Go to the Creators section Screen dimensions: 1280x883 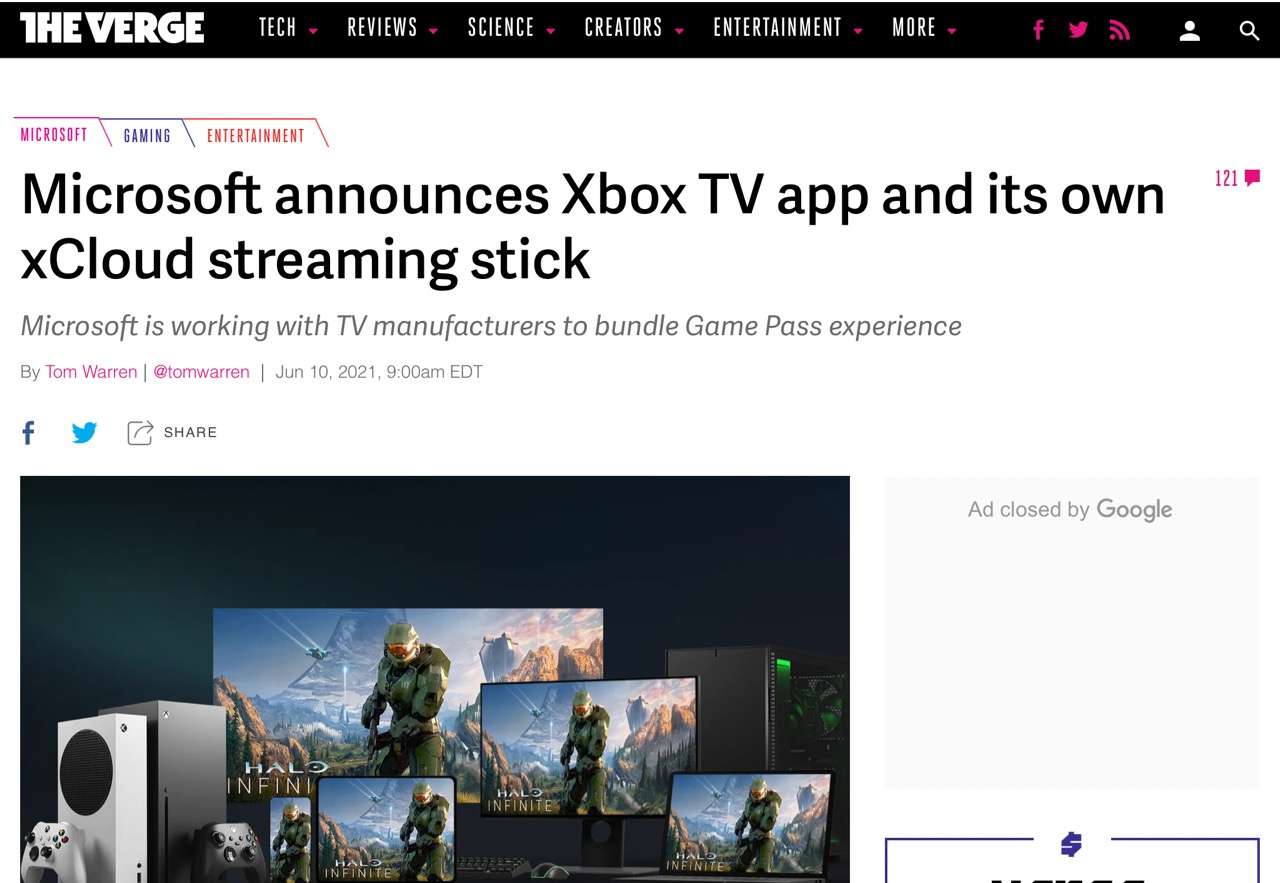point(624,28)
